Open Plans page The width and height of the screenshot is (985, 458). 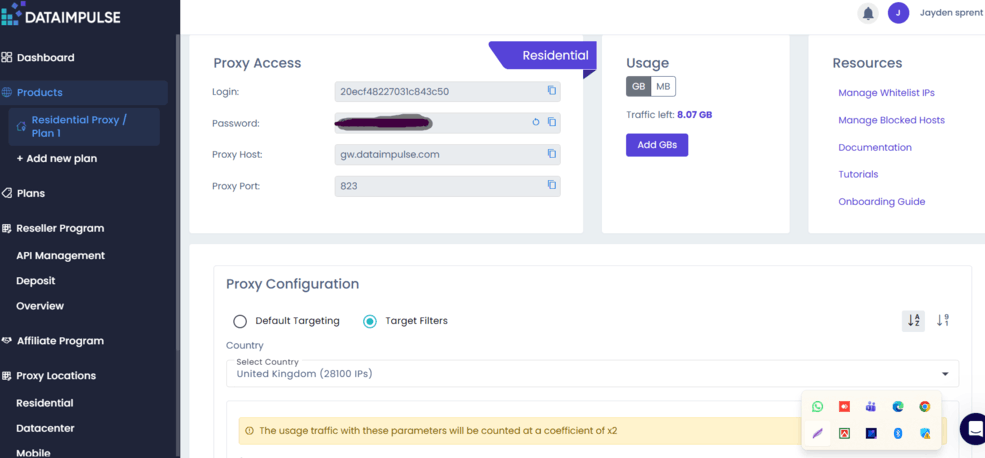30,194
